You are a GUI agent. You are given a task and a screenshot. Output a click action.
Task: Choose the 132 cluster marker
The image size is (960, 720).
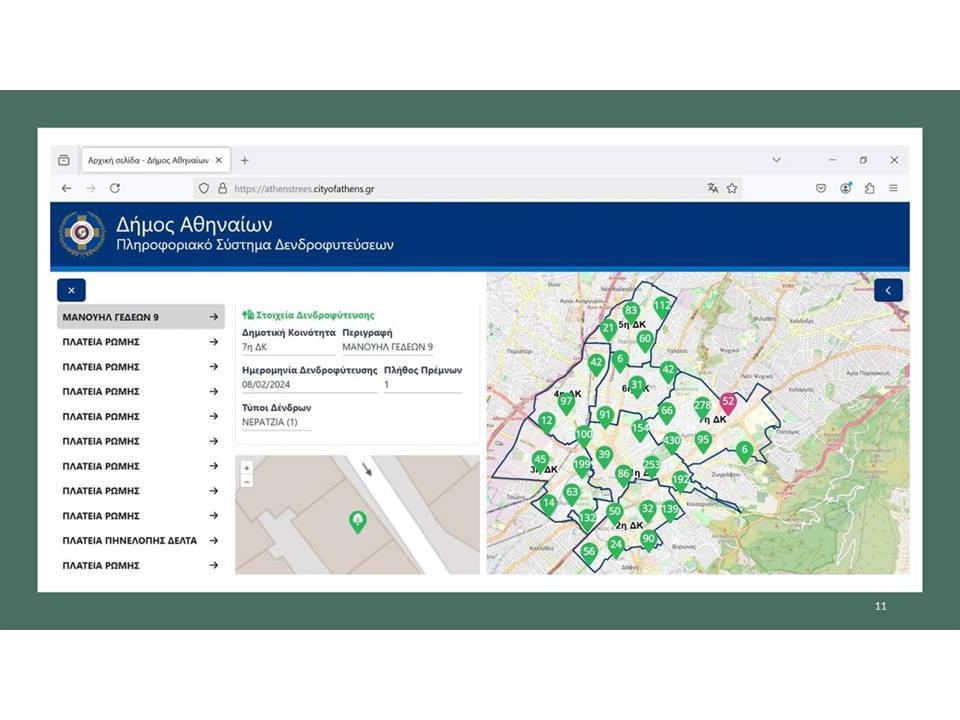pos(587,520)
